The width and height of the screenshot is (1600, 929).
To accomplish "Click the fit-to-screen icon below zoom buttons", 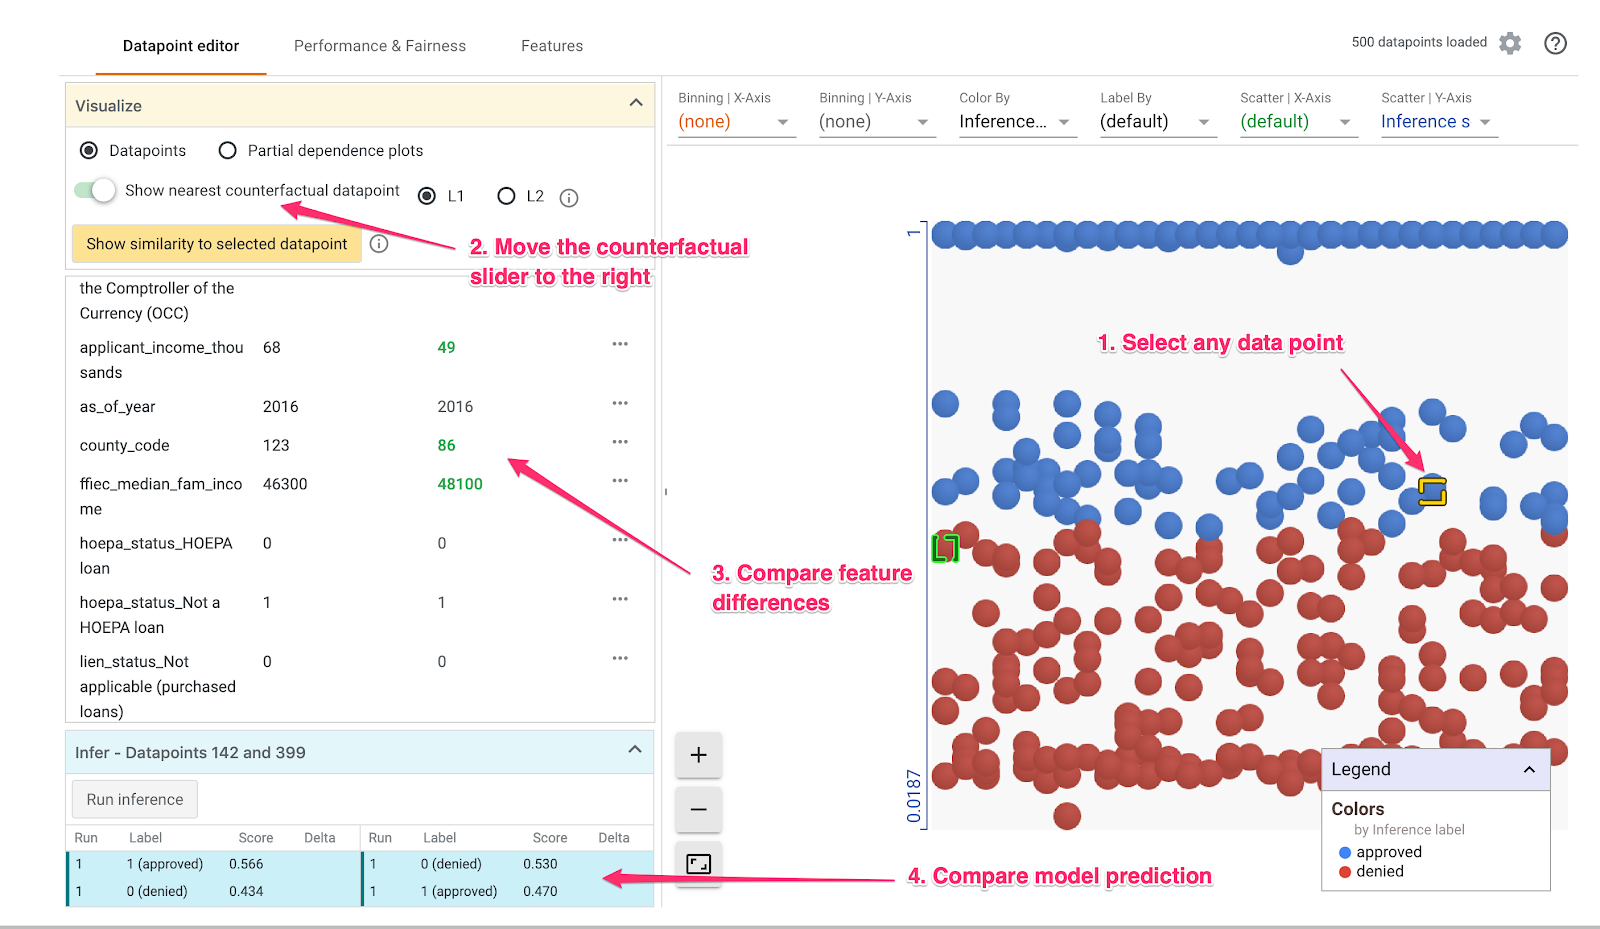I will [698, 863].
